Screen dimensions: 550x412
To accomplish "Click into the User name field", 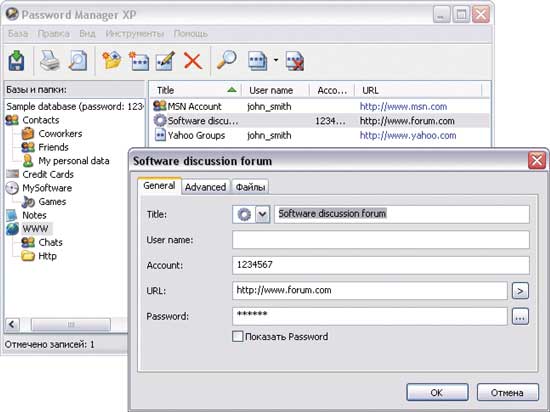I will coord(381,240).
